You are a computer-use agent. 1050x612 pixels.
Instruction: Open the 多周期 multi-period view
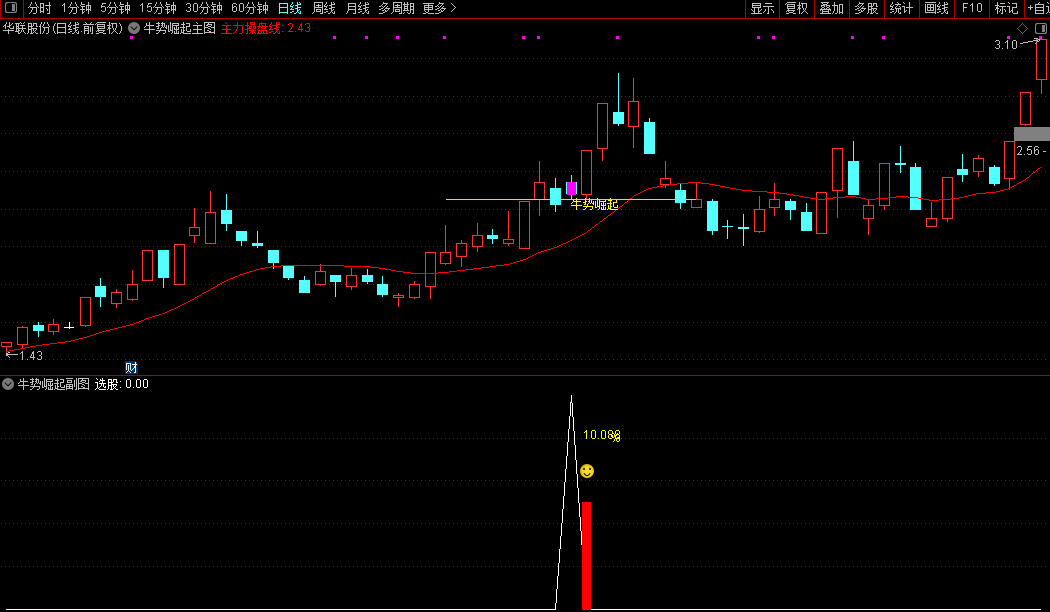click(396, 8)
